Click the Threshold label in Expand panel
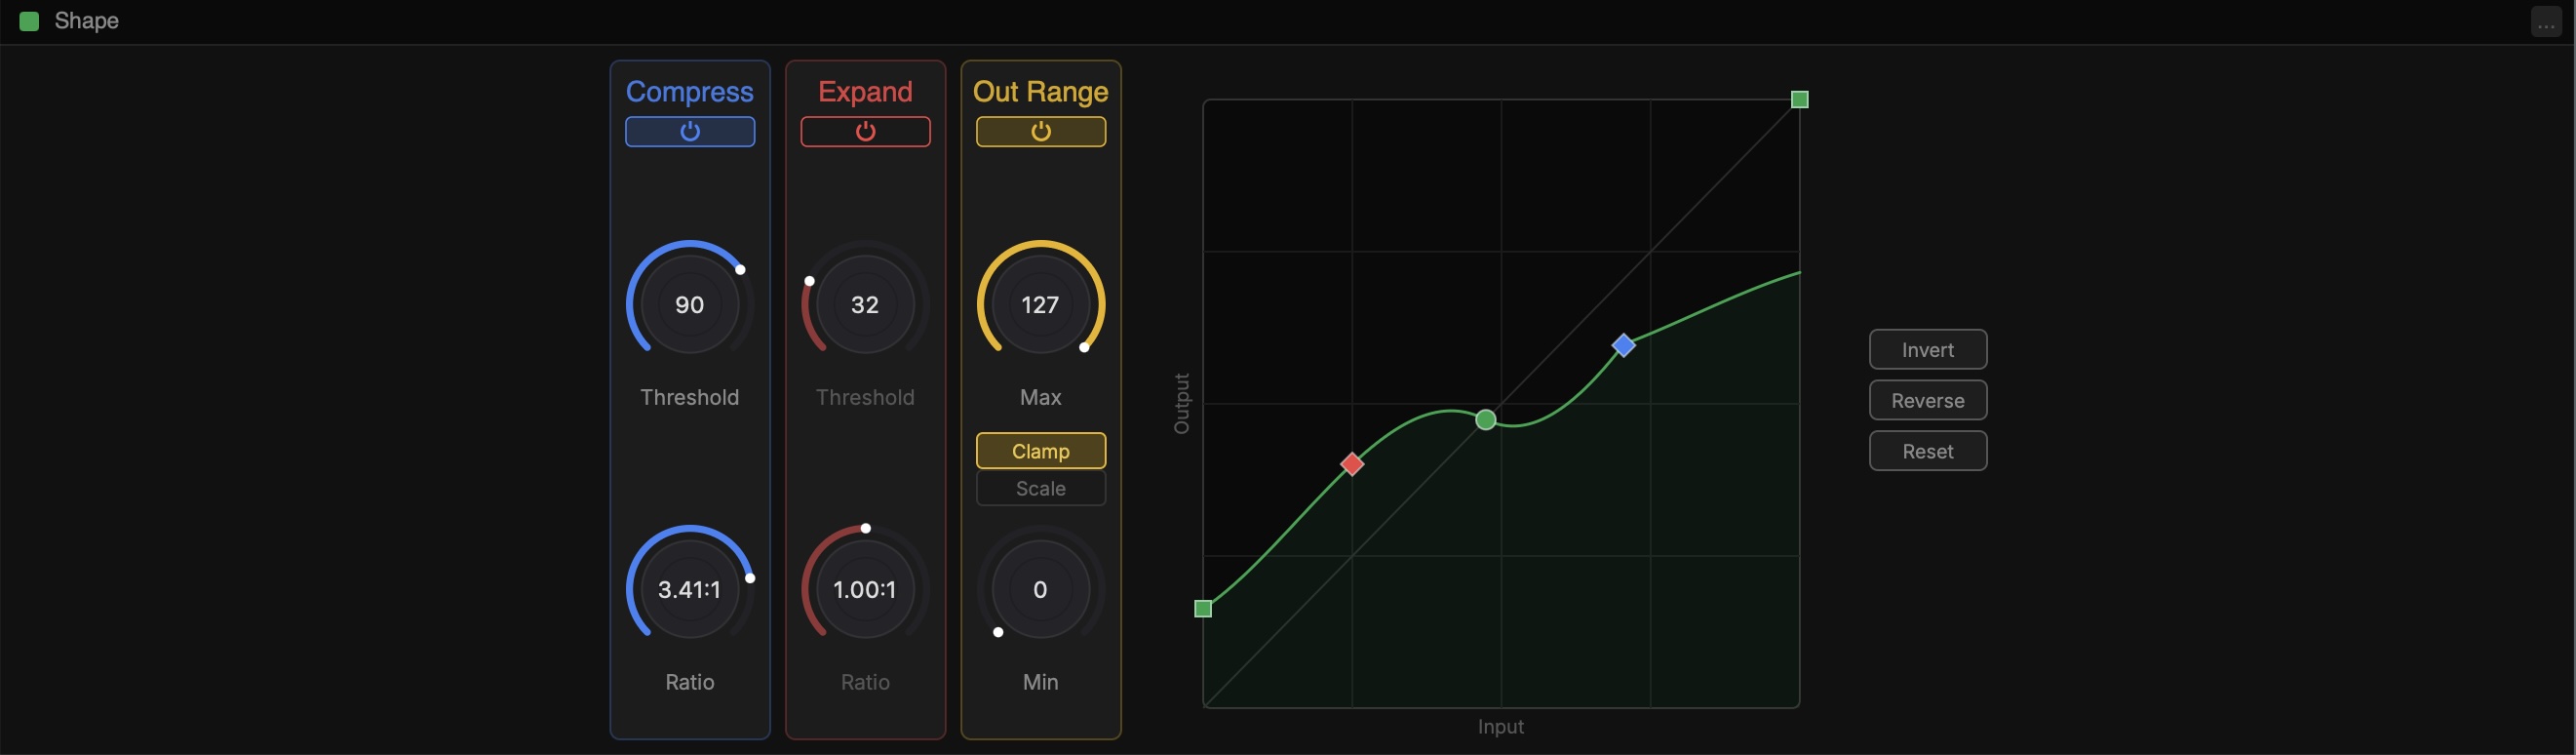 click(x=865, y=397)
